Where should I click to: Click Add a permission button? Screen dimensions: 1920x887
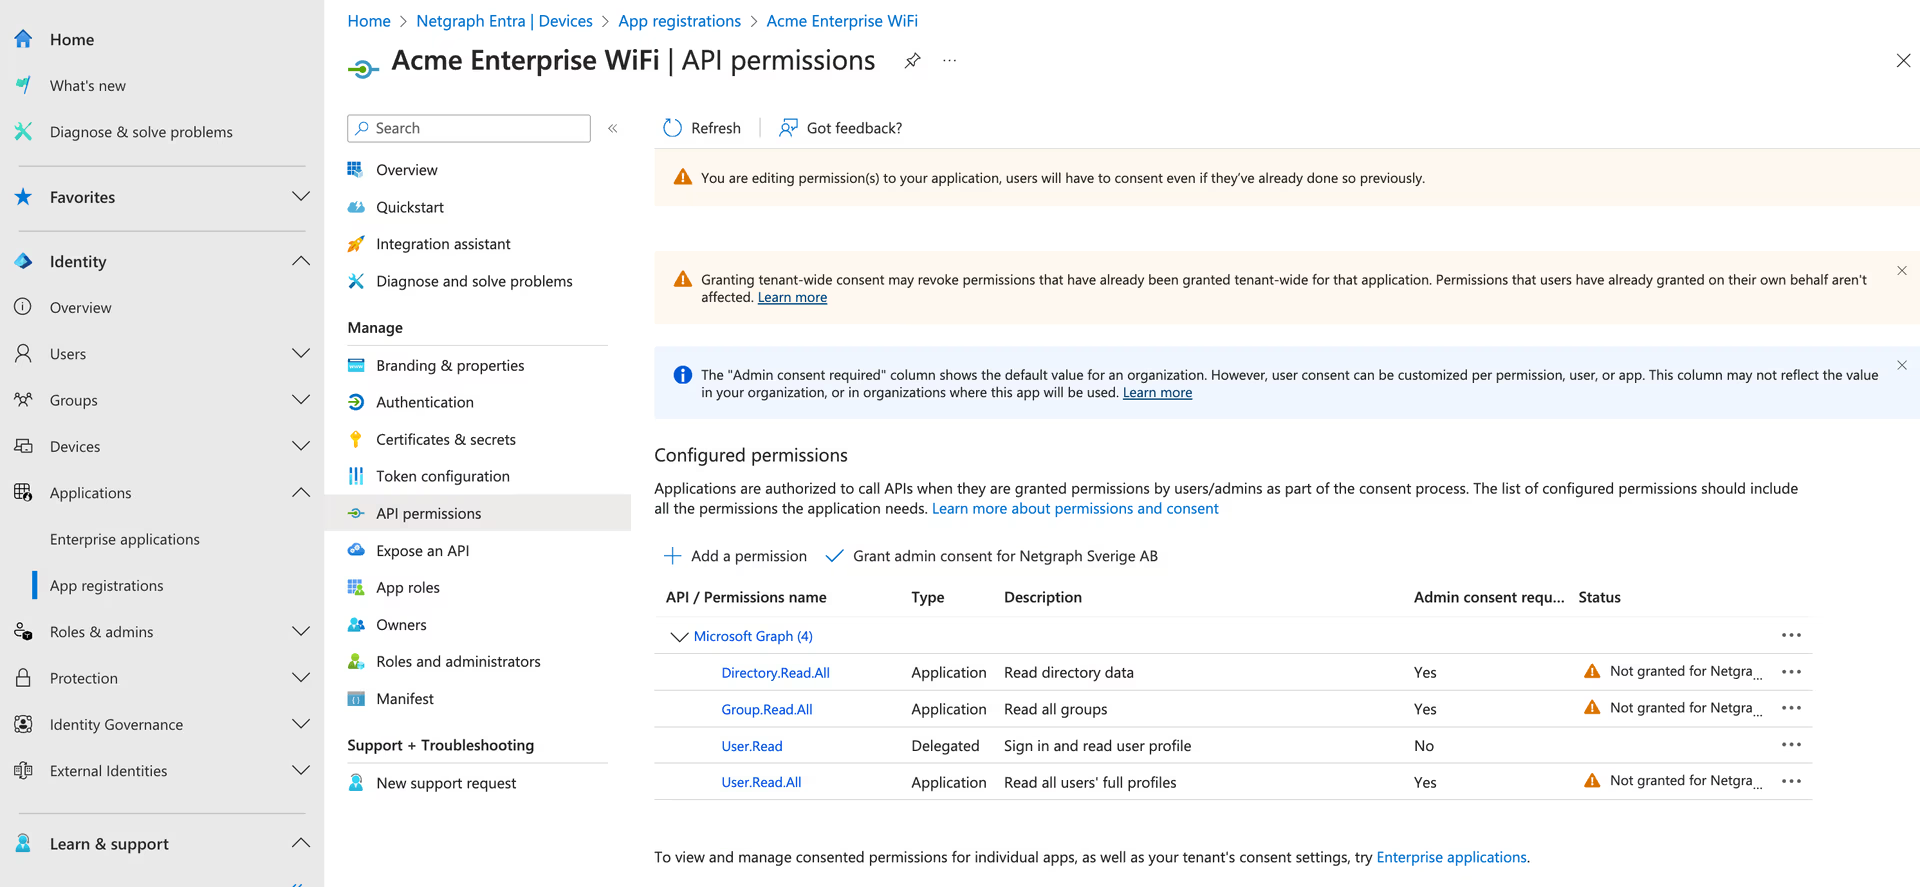click(x=735, y=556)
